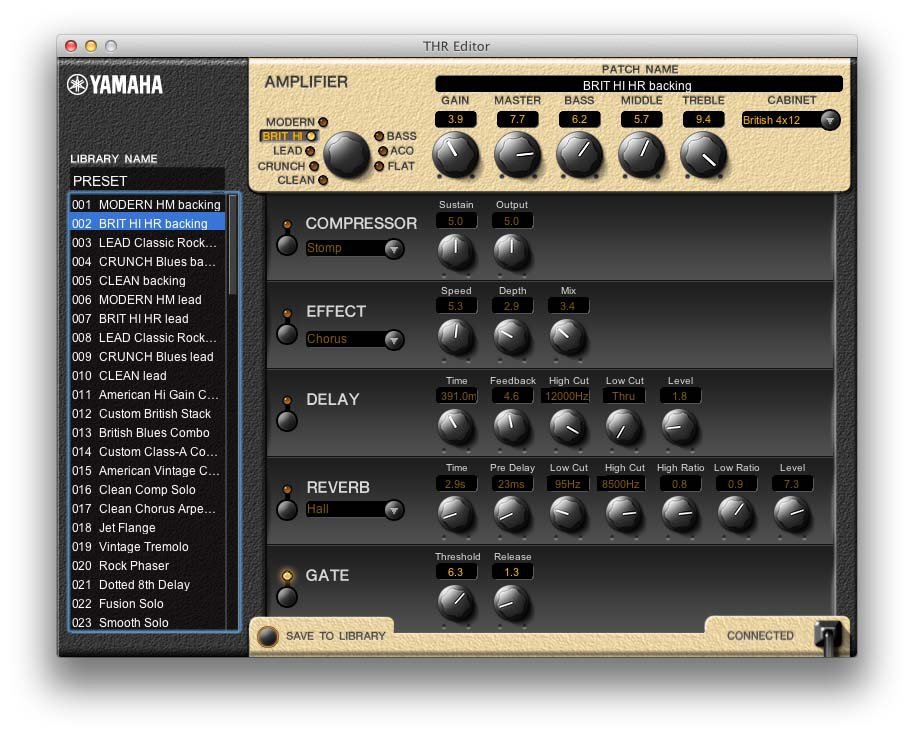
Task: Click the LIBRARY NAME PRESET field
Action: click(x=147, y=181)
